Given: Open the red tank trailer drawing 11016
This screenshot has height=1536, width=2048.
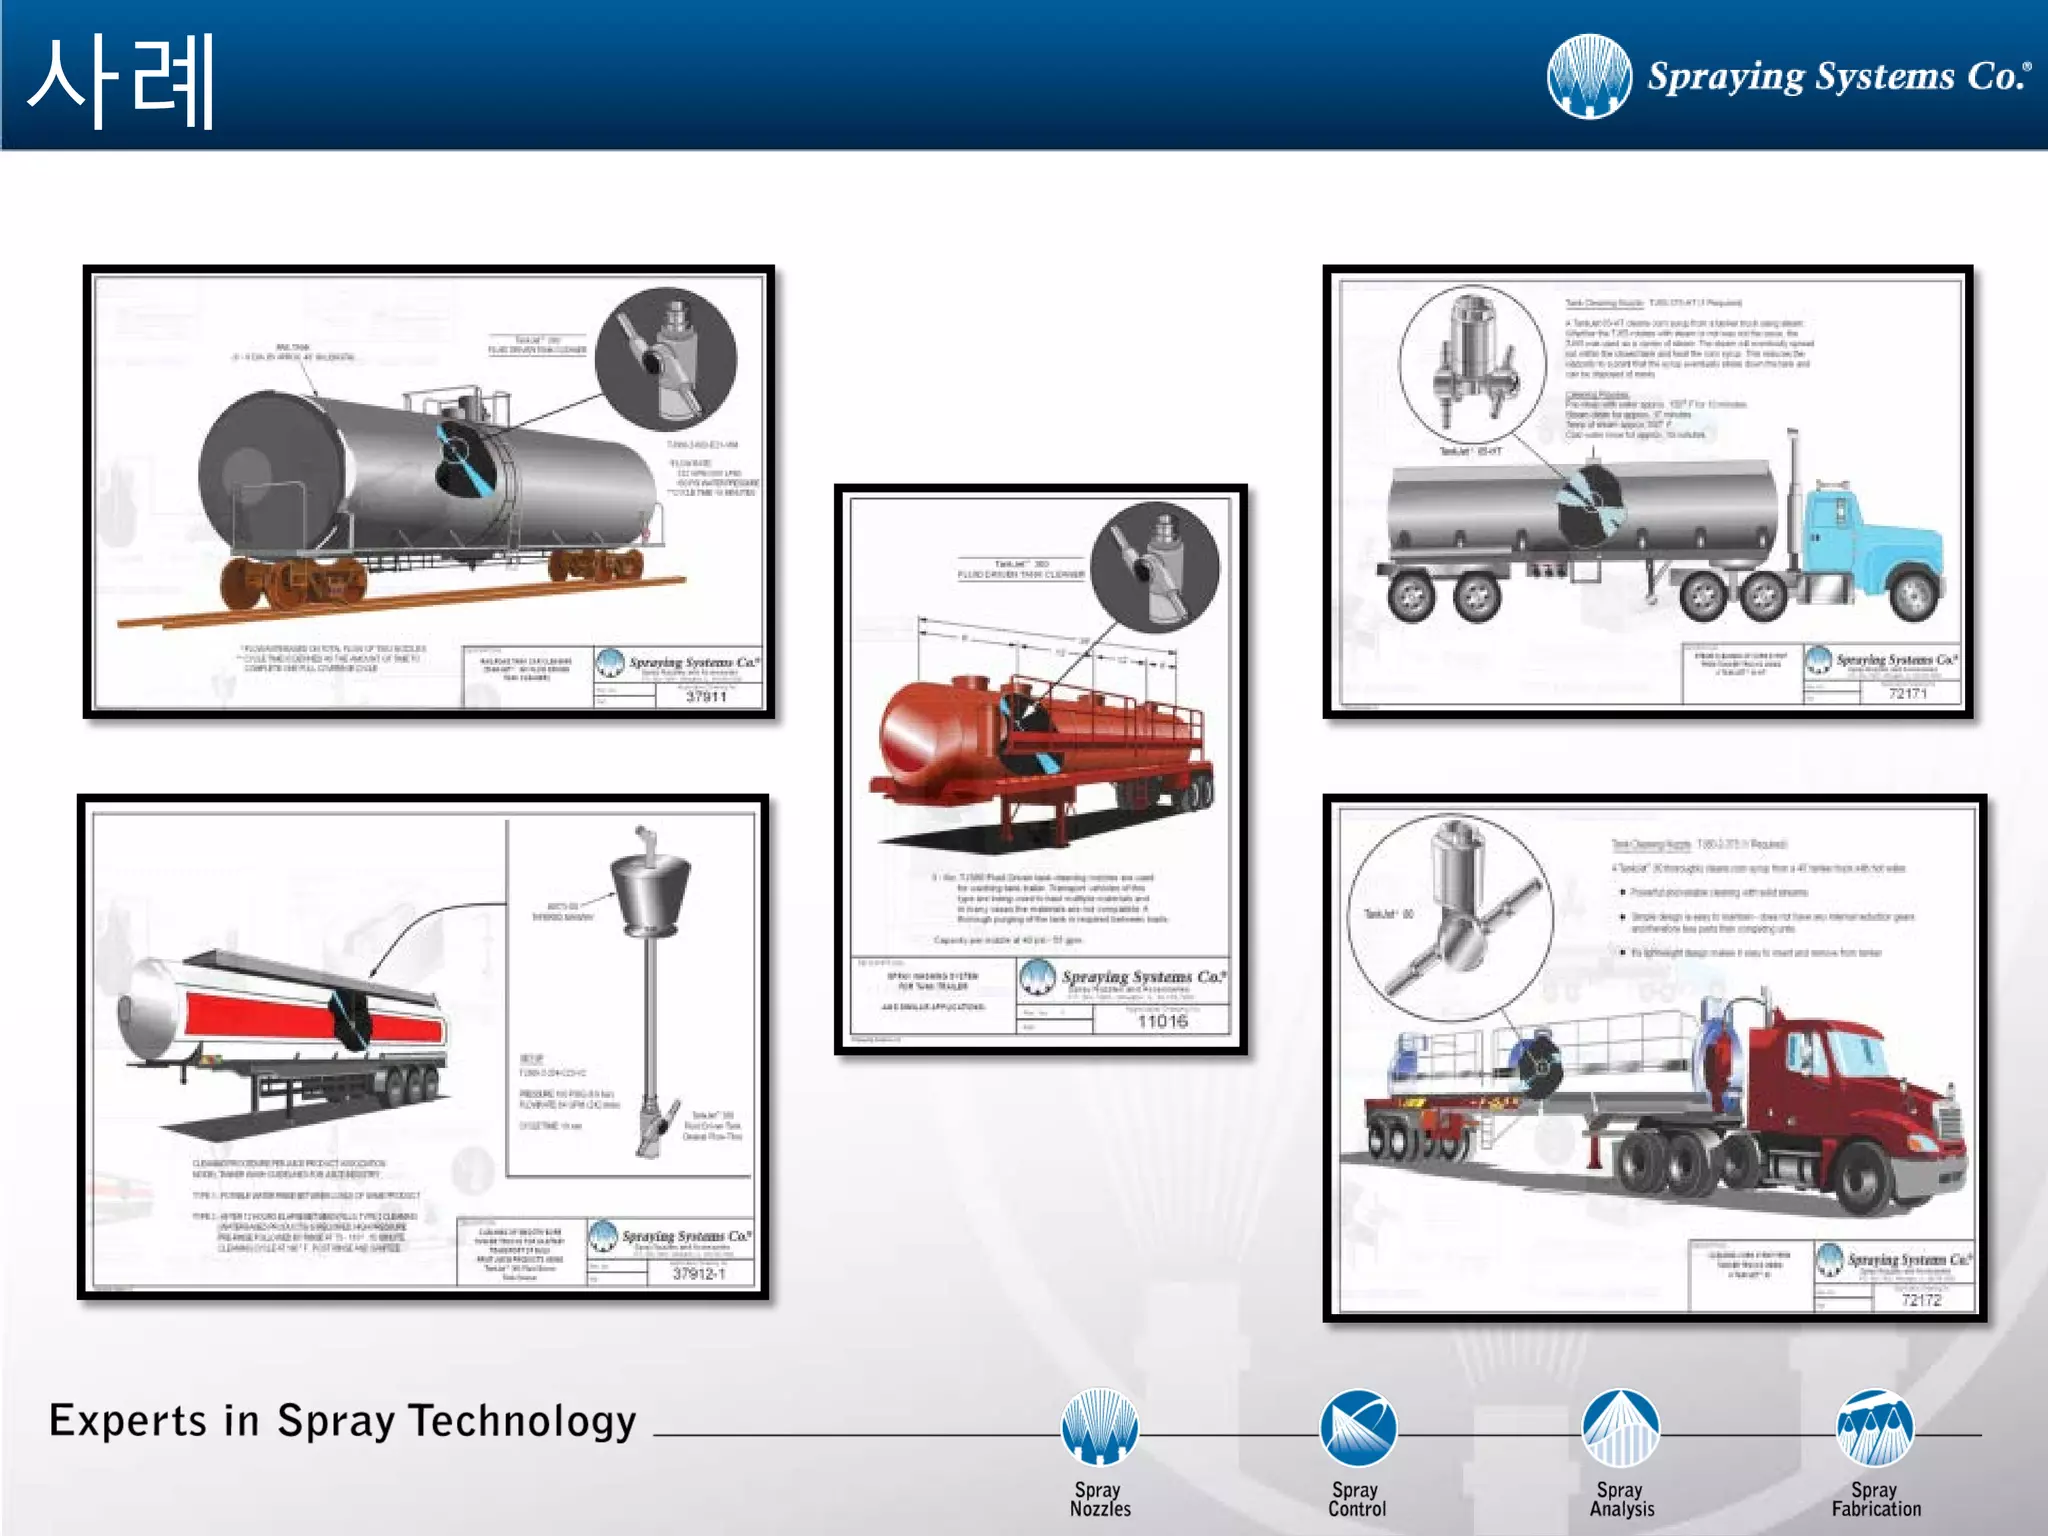Looking at the screenshot, I should (x=1040, y=770).
